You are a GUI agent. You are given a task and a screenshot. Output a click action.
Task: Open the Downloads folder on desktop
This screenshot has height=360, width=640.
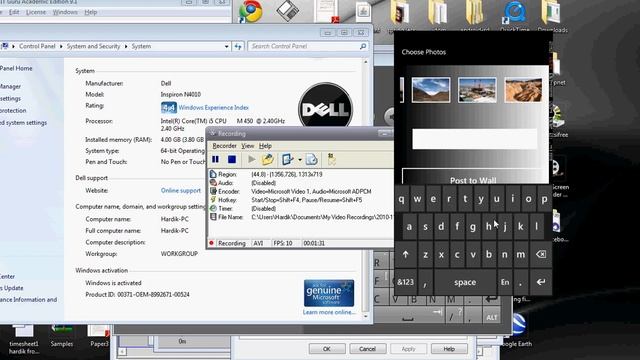click(x=552, y=15)
